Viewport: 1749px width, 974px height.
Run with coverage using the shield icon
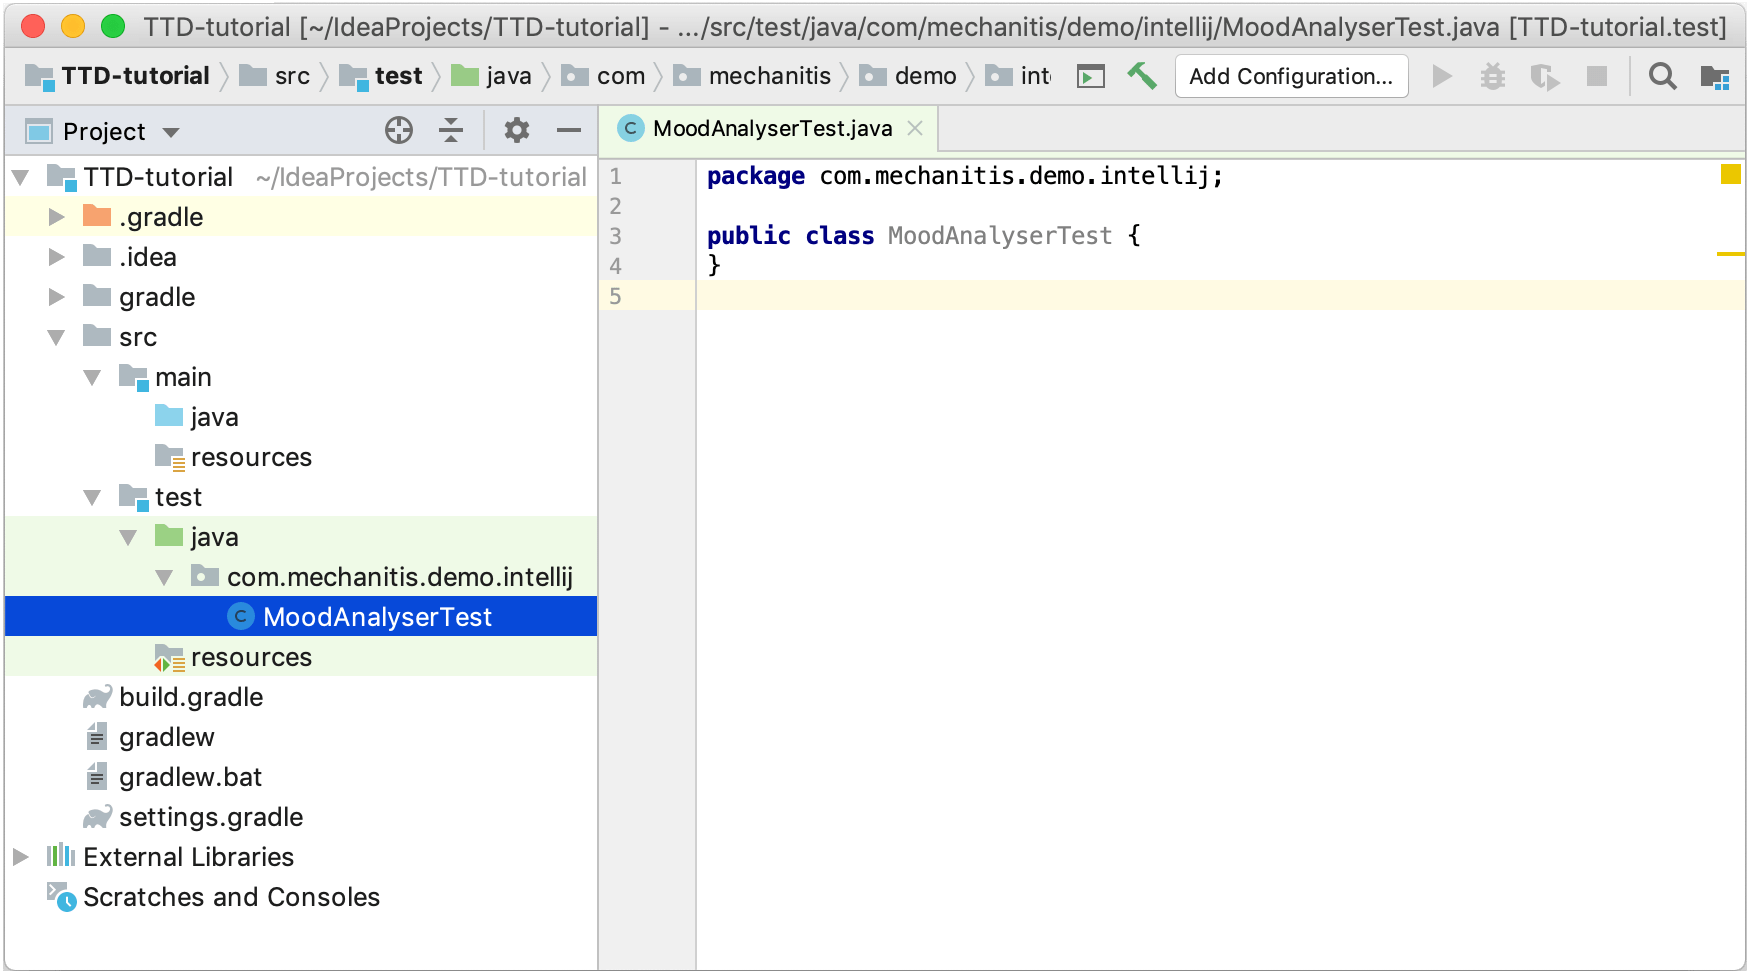click(x=1545, y=75)
